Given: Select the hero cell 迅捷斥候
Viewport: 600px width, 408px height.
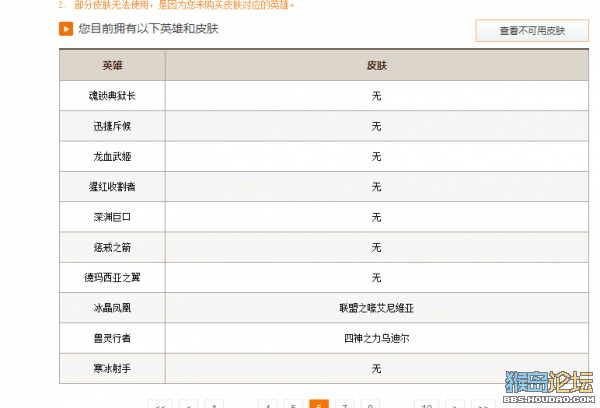Looking at the screenshot, I should point(112,126).
